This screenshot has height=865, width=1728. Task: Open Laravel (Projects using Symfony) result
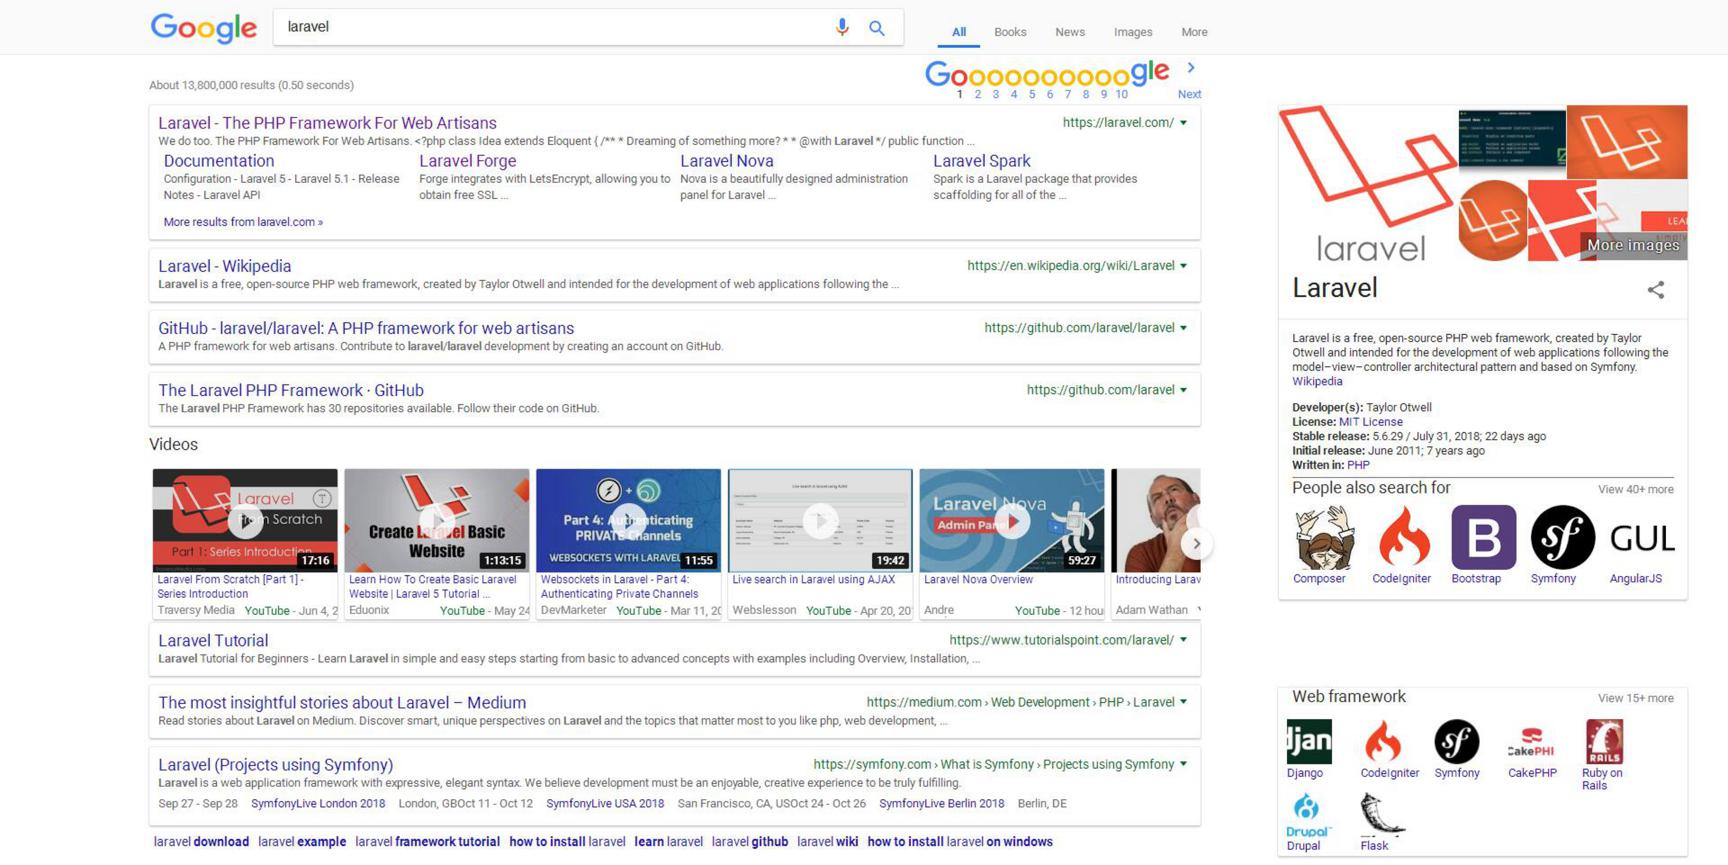pyautogui.click(x=275, y=764)
